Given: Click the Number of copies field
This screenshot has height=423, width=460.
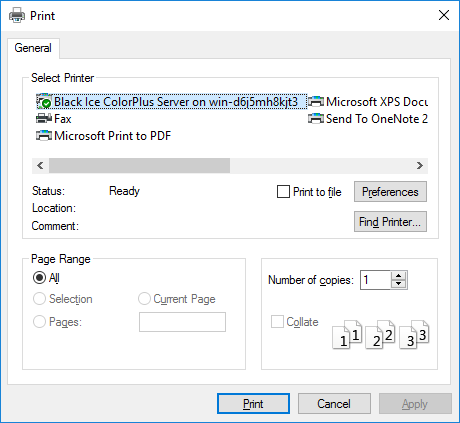Looking at the screenshot, I should pos(376,280).
